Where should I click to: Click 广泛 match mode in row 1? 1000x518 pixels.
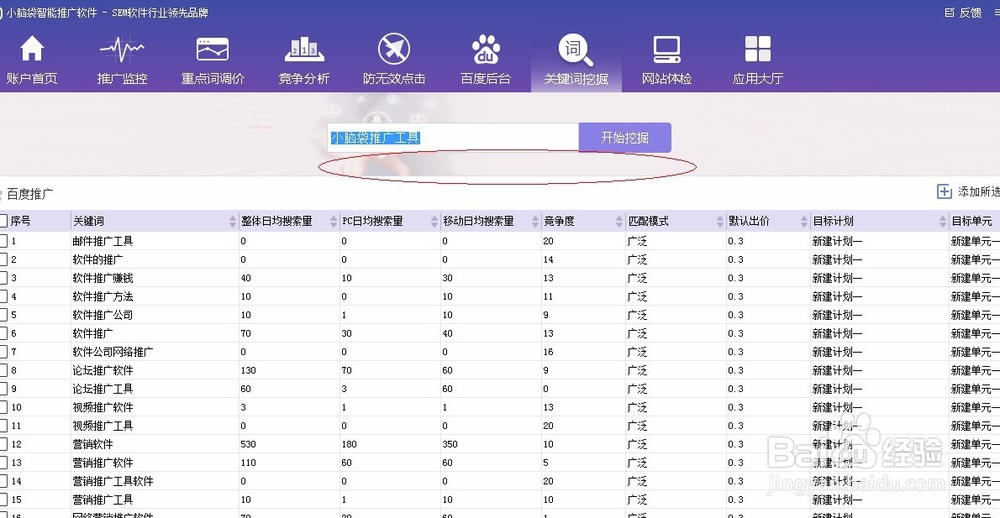pos(637,241)
